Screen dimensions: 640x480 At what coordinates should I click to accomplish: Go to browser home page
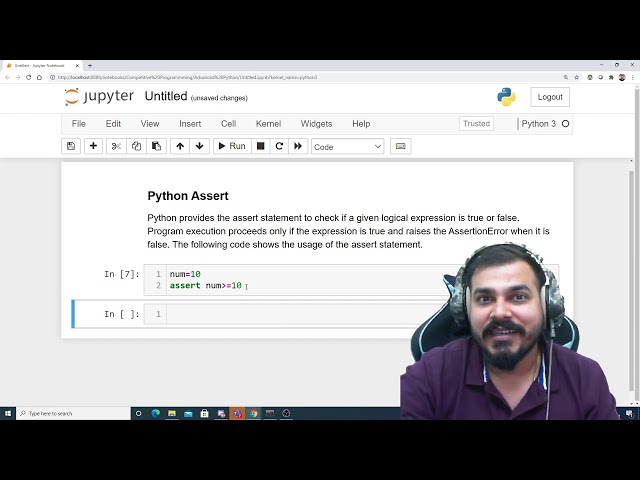coord(39,77)
